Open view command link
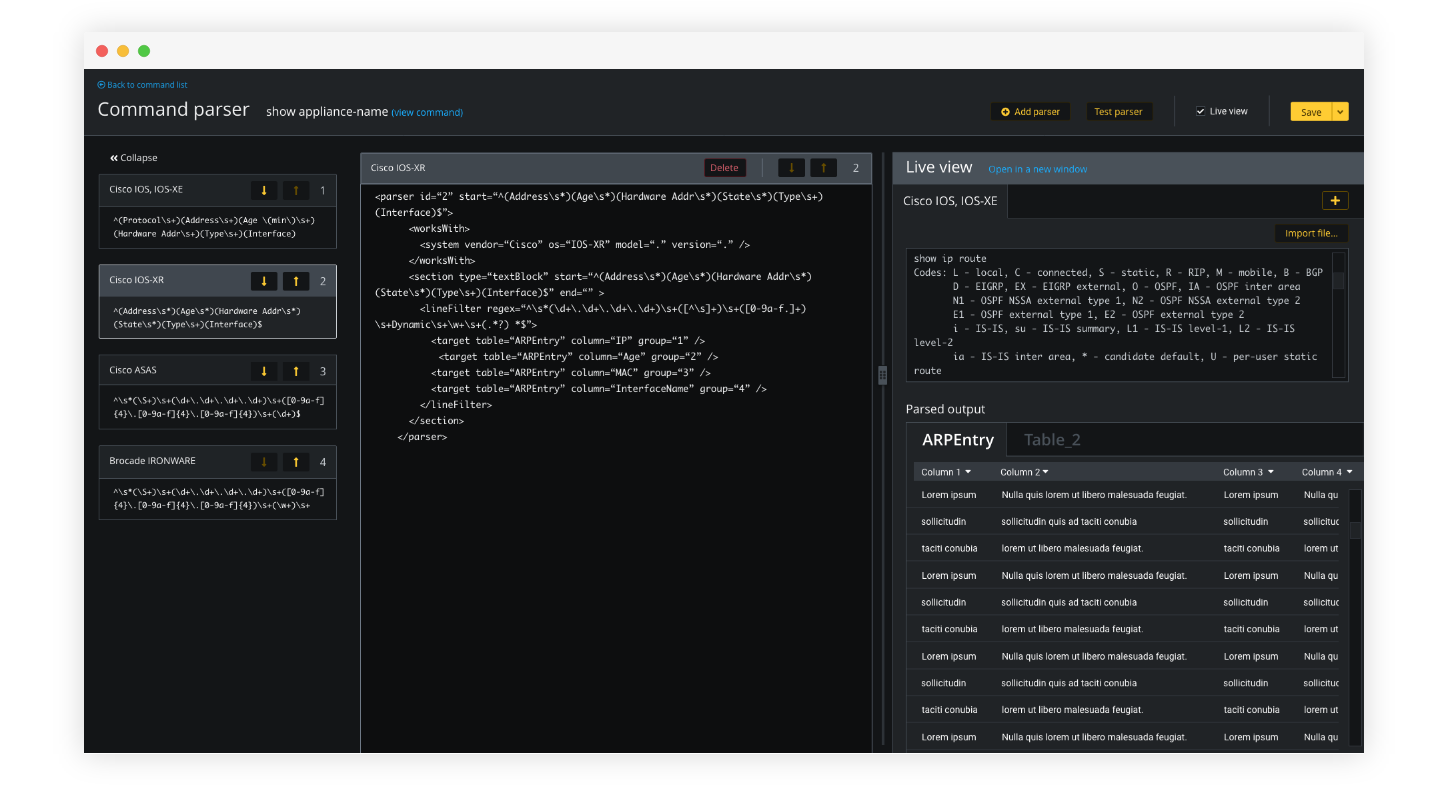The width and height of the screenshot is (1447, 798). click(x=427, y=112)
